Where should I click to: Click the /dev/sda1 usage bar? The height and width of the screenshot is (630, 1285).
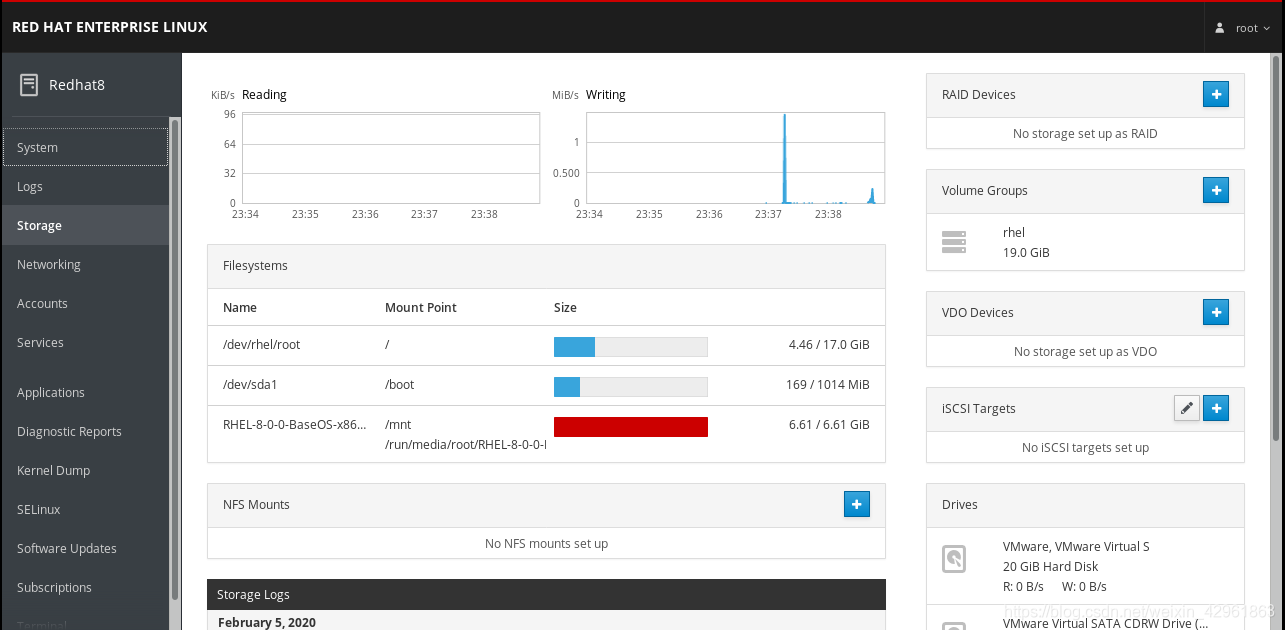(x=631, y=386)
